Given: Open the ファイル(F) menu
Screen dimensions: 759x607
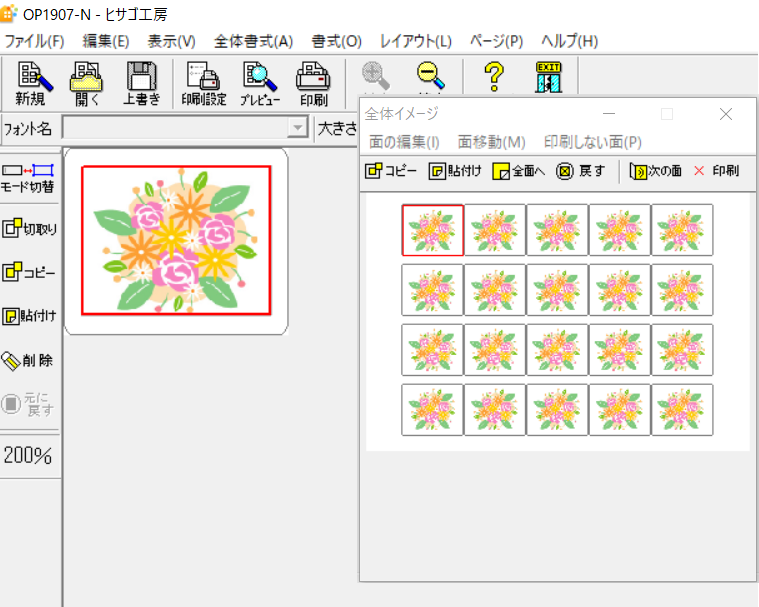Looking at the screenshot, I should click(x=34, y=41).
